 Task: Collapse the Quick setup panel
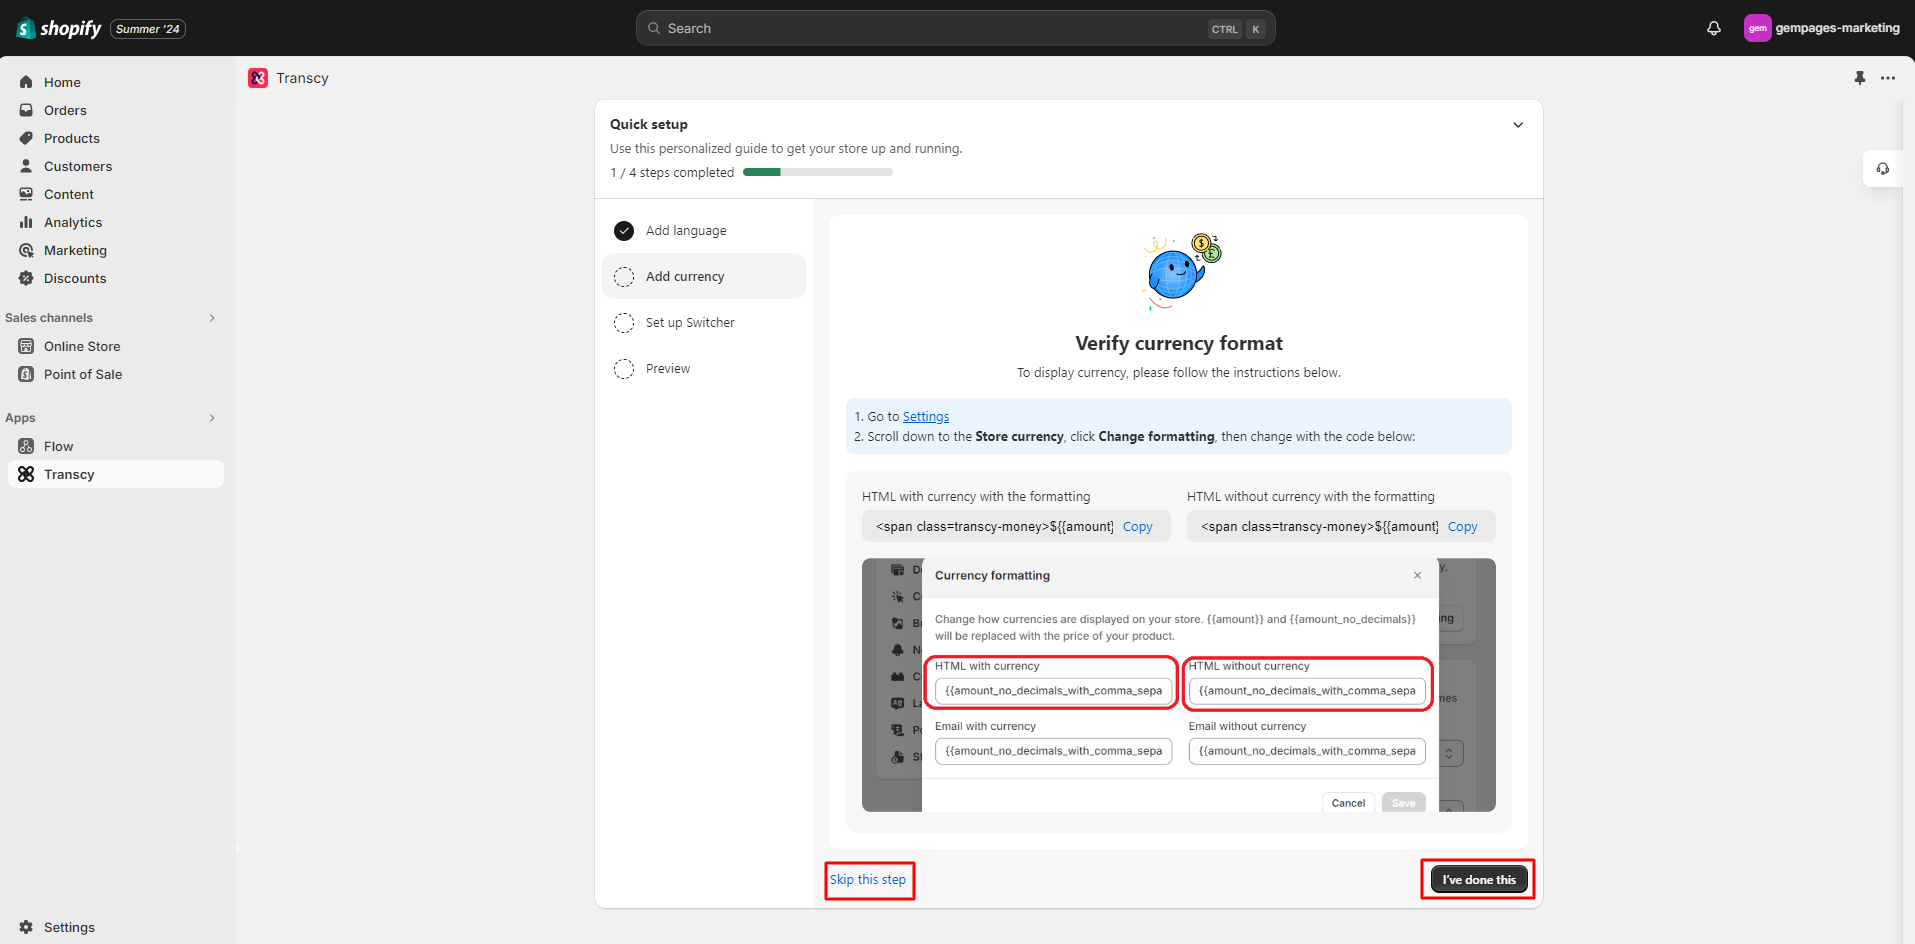tap(1517, 125)
